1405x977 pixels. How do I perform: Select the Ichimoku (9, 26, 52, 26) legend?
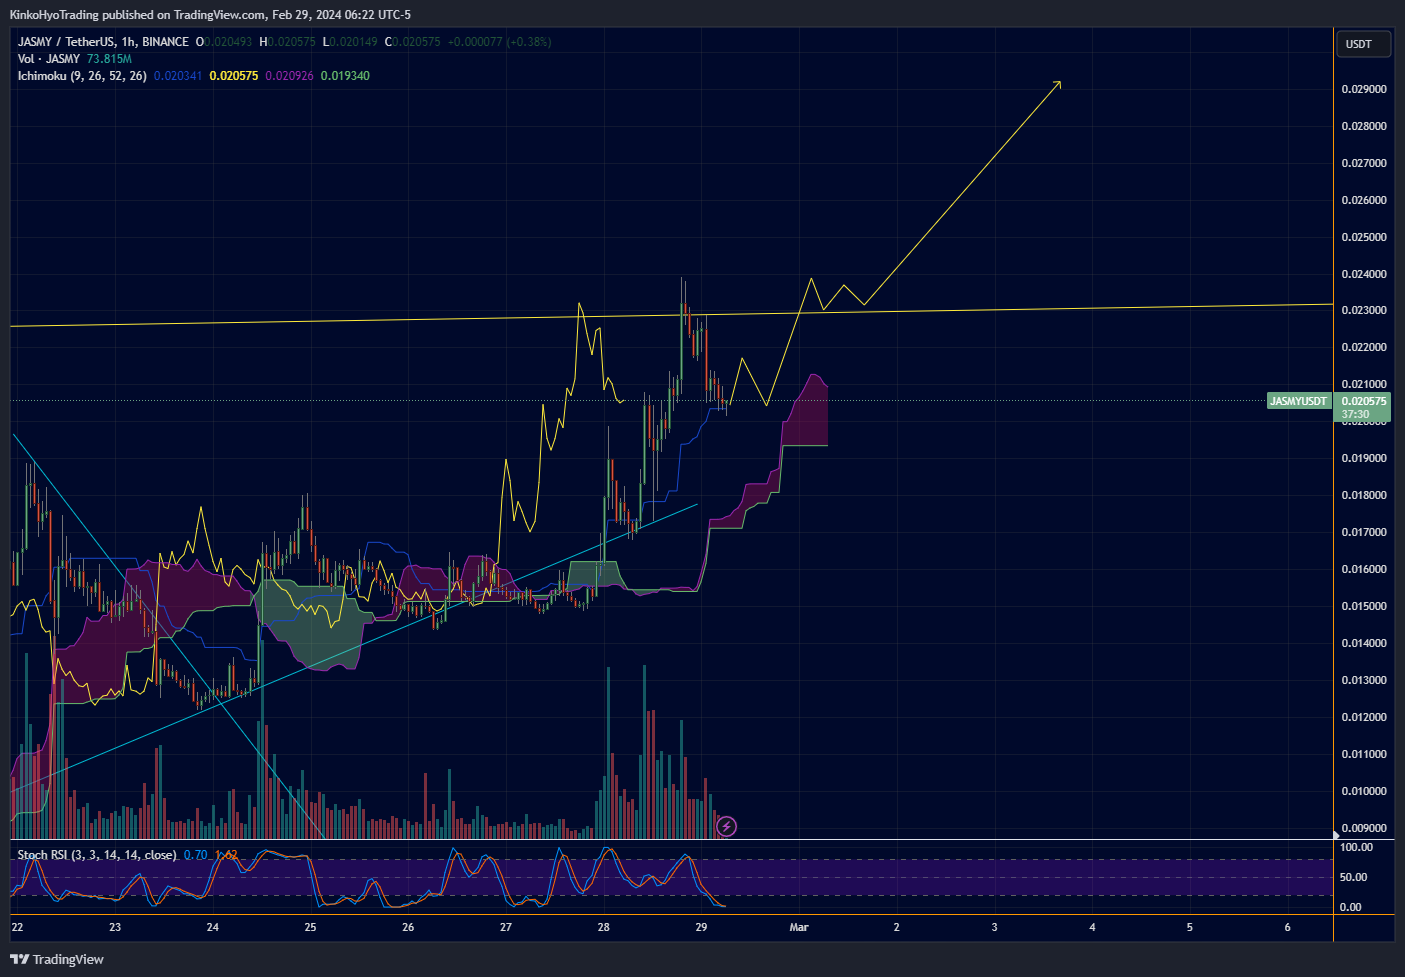pyautogui.click(x=82, y=76)
